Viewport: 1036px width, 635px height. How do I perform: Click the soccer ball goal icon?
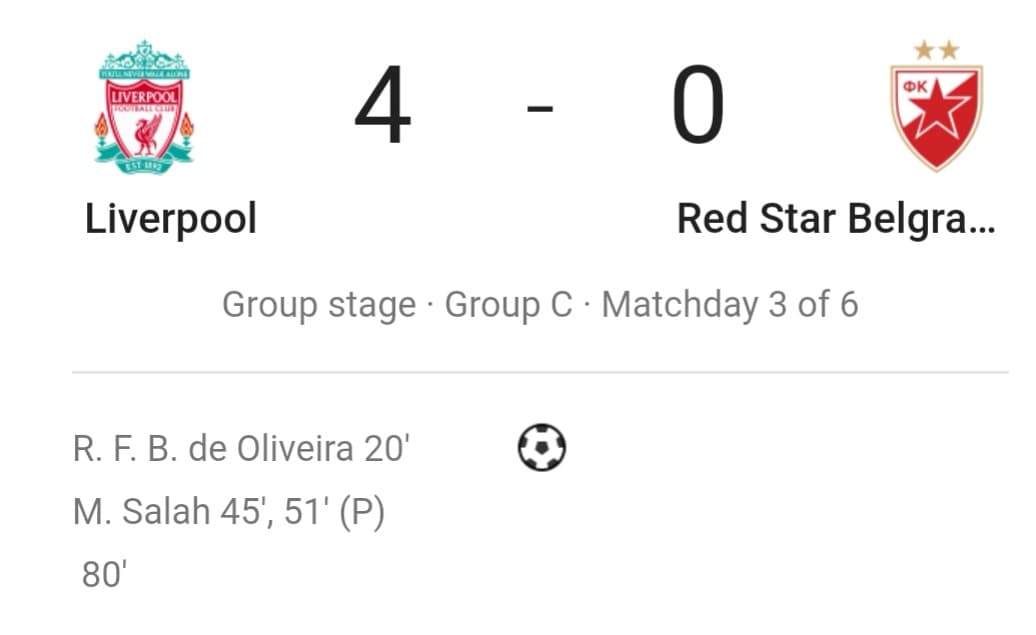click(542, 447)
